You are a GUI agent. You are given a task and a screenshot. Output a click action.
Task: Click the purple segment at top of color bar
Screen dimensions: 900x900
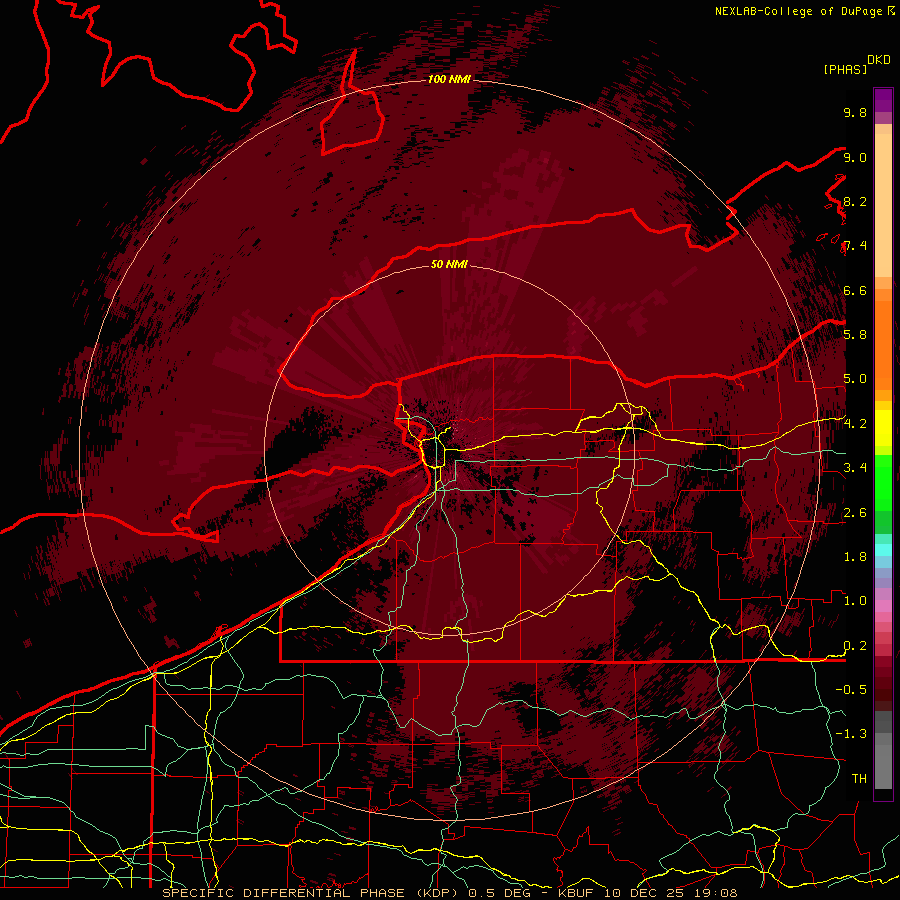click(883, 100)
